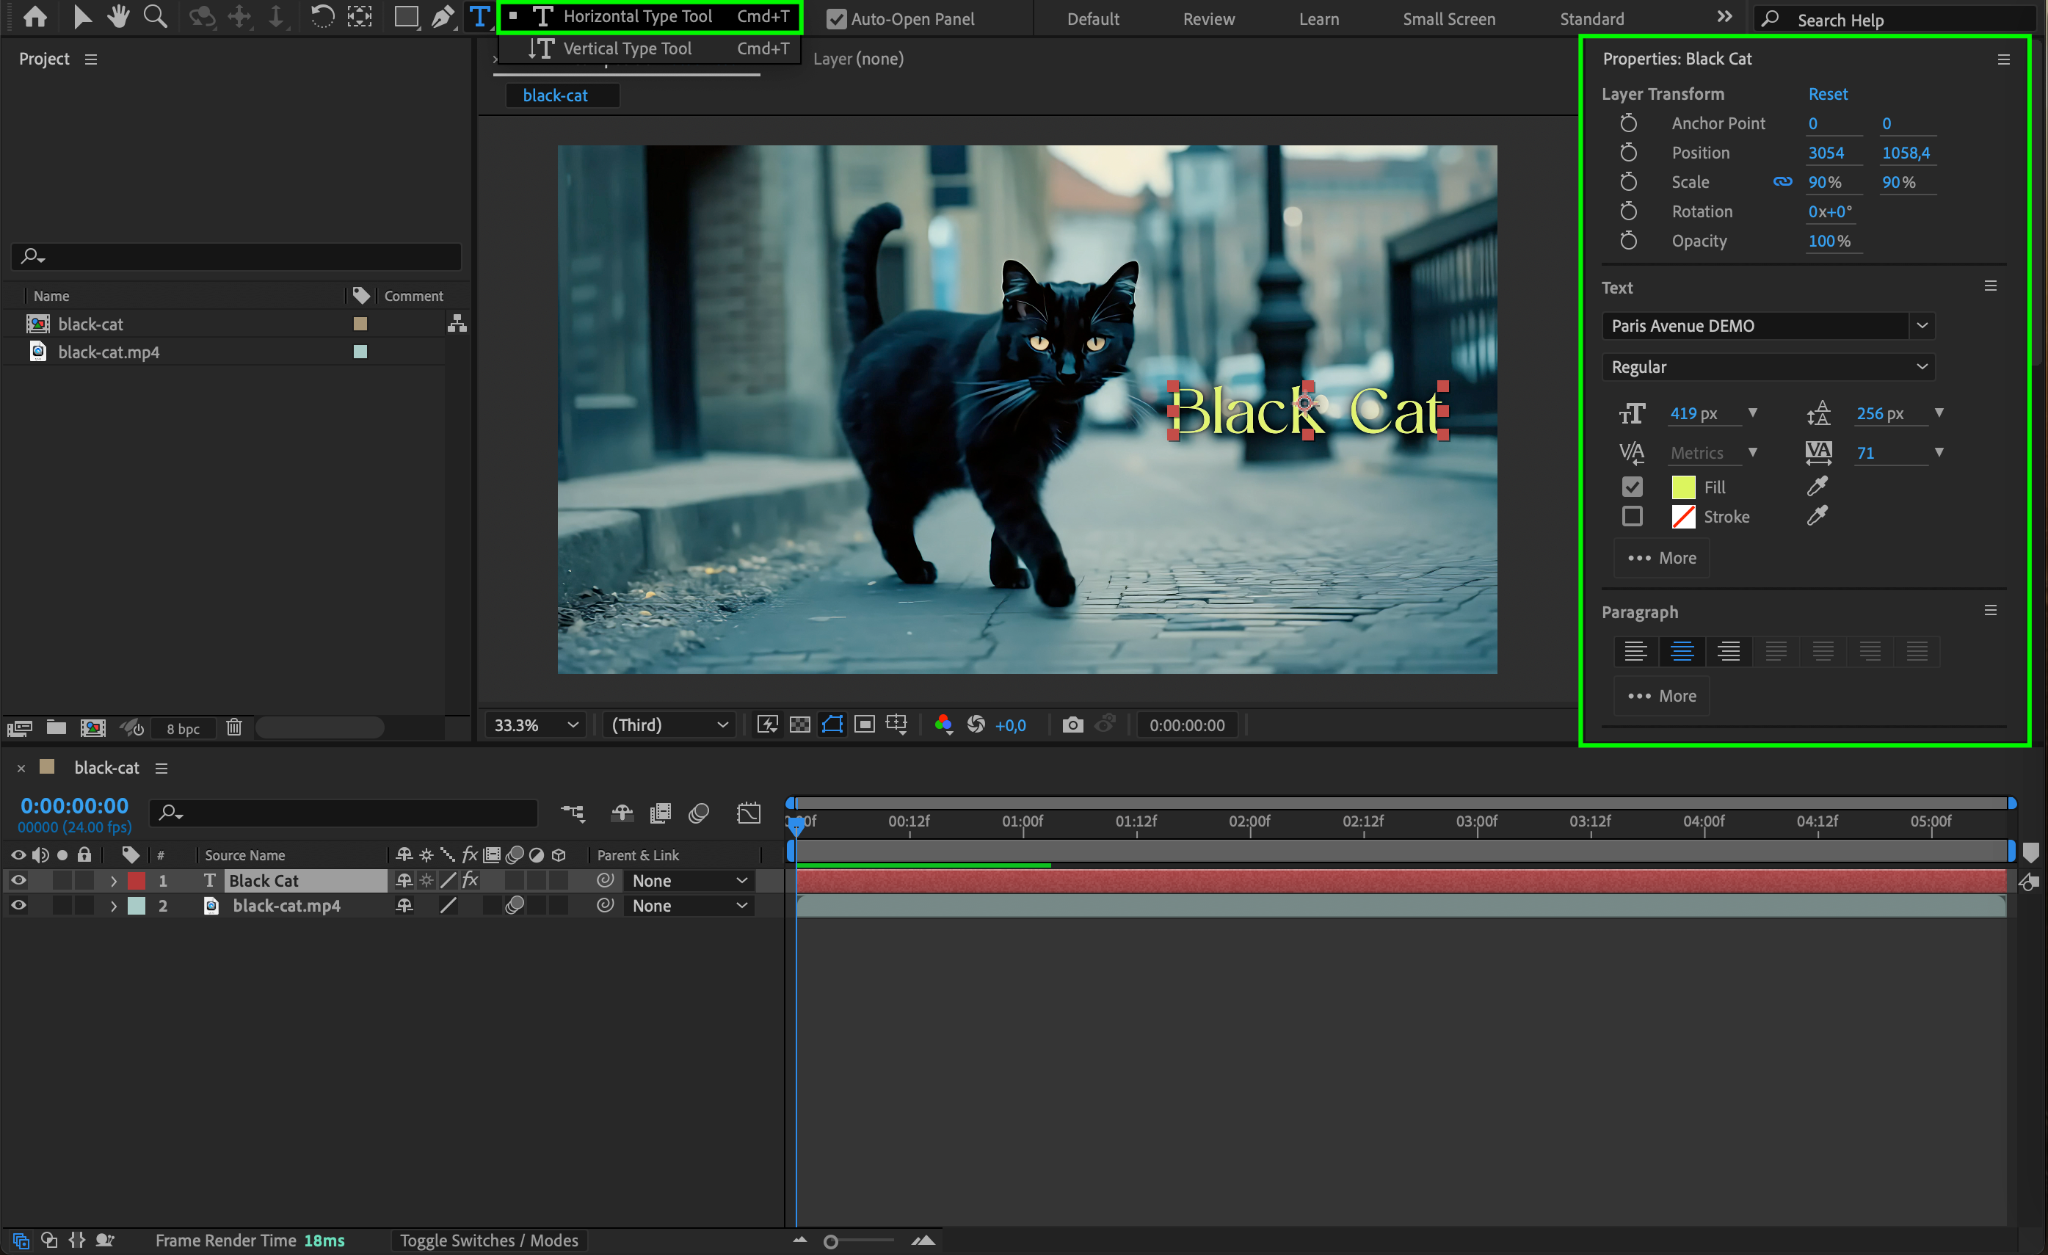Image resolution: width=2048 pixels, height=1255 pixels.
Task: Take a snapshot with camera icon
Action: point(1072,725)
